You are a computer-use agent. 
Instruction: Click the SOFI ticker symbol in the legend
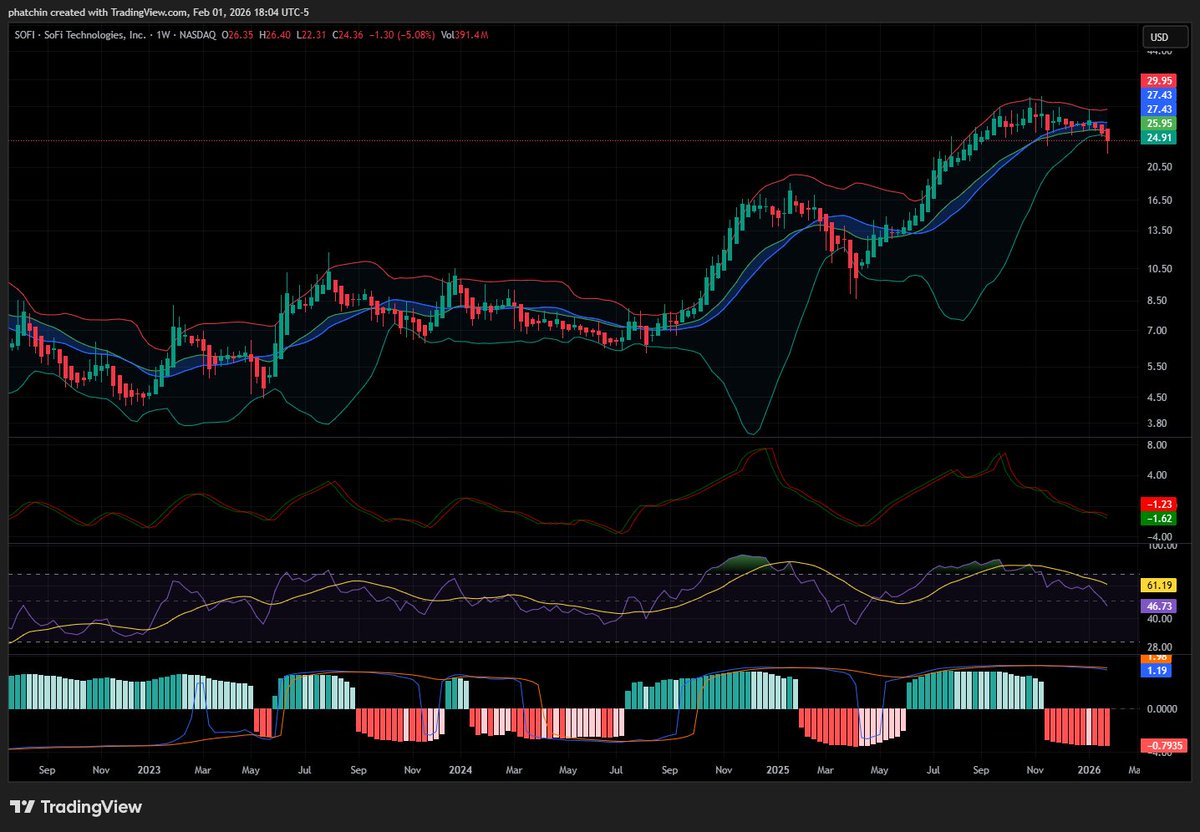pos(23,34)
